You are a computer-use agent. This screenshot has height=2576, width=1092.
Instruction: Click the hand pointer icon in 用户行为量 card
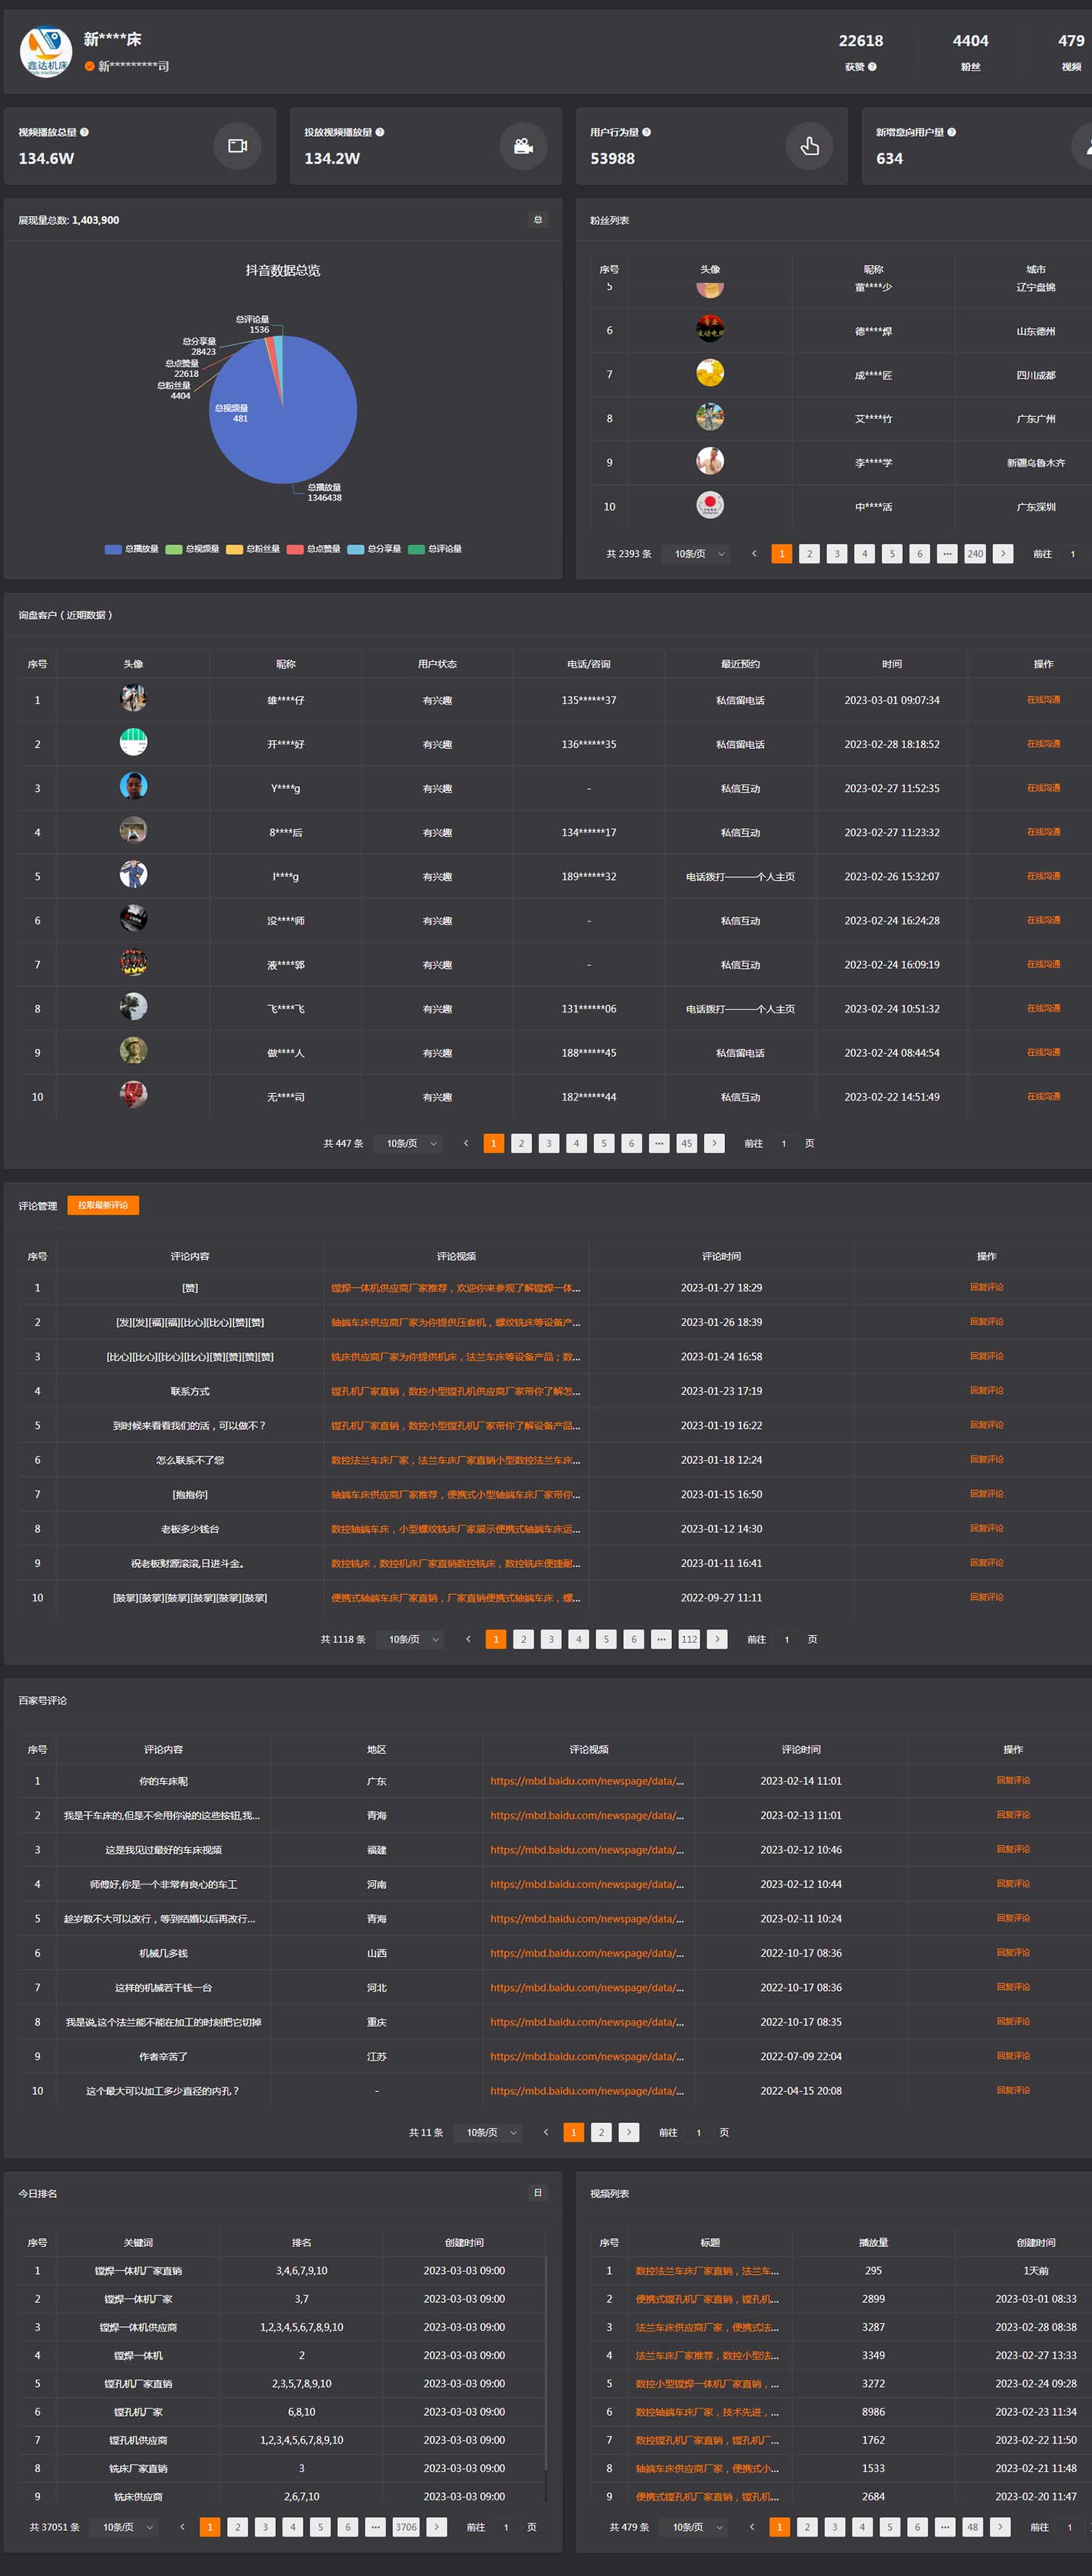809,146
